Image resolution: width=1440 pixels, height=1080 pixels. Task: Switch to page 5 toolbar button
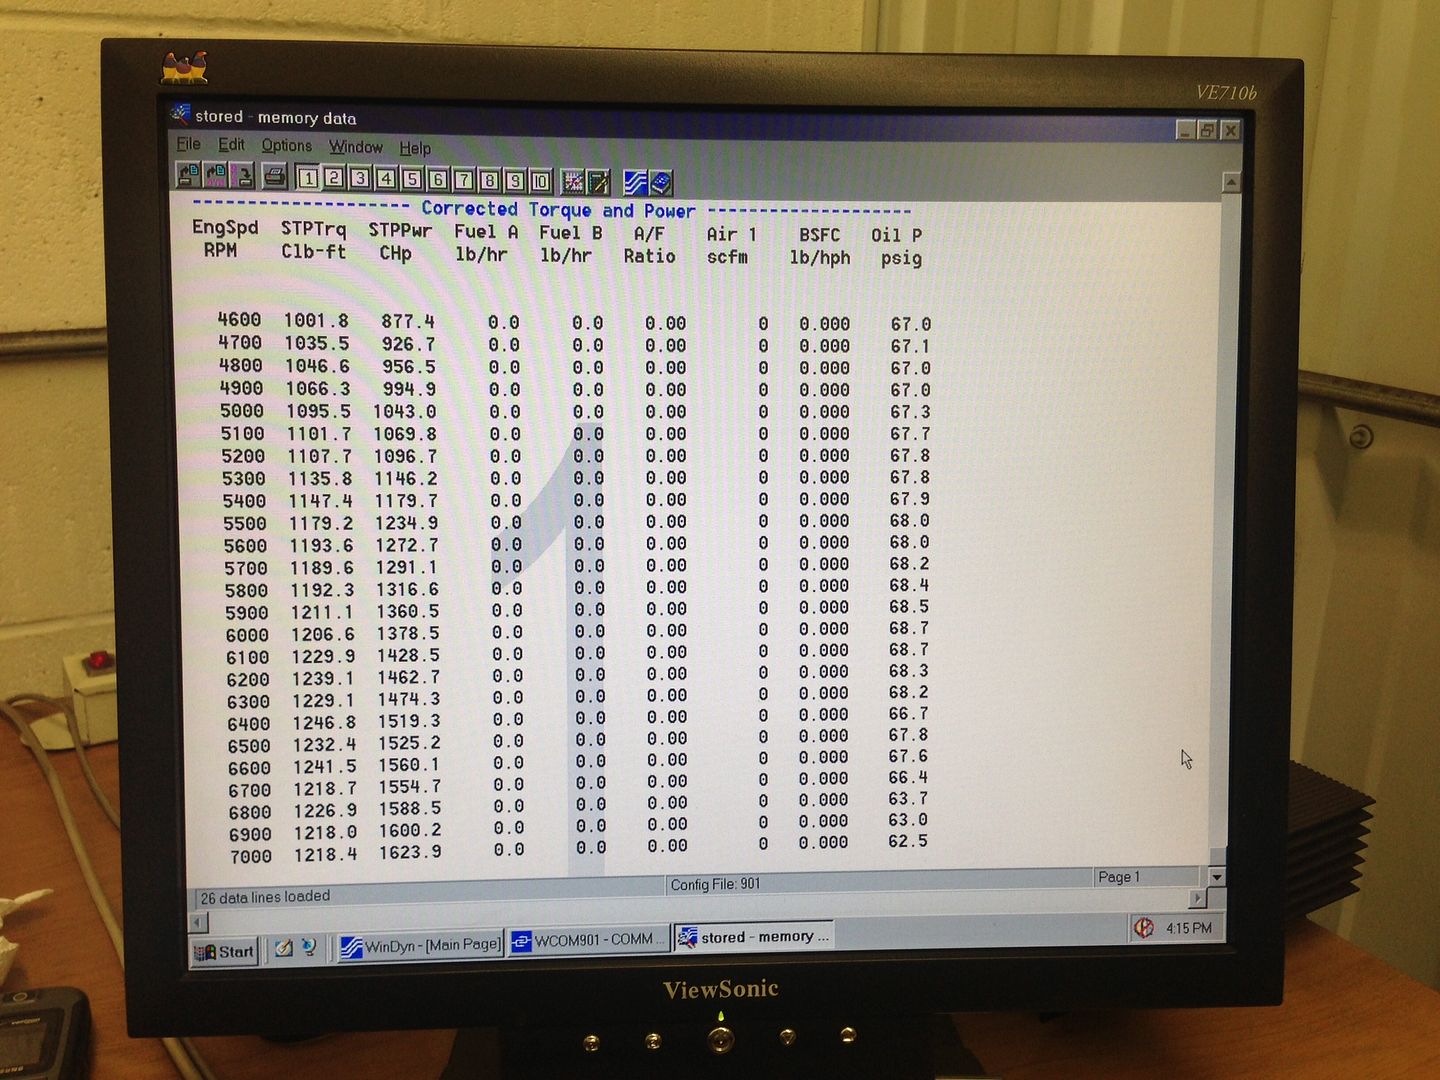tap(411, 179)
